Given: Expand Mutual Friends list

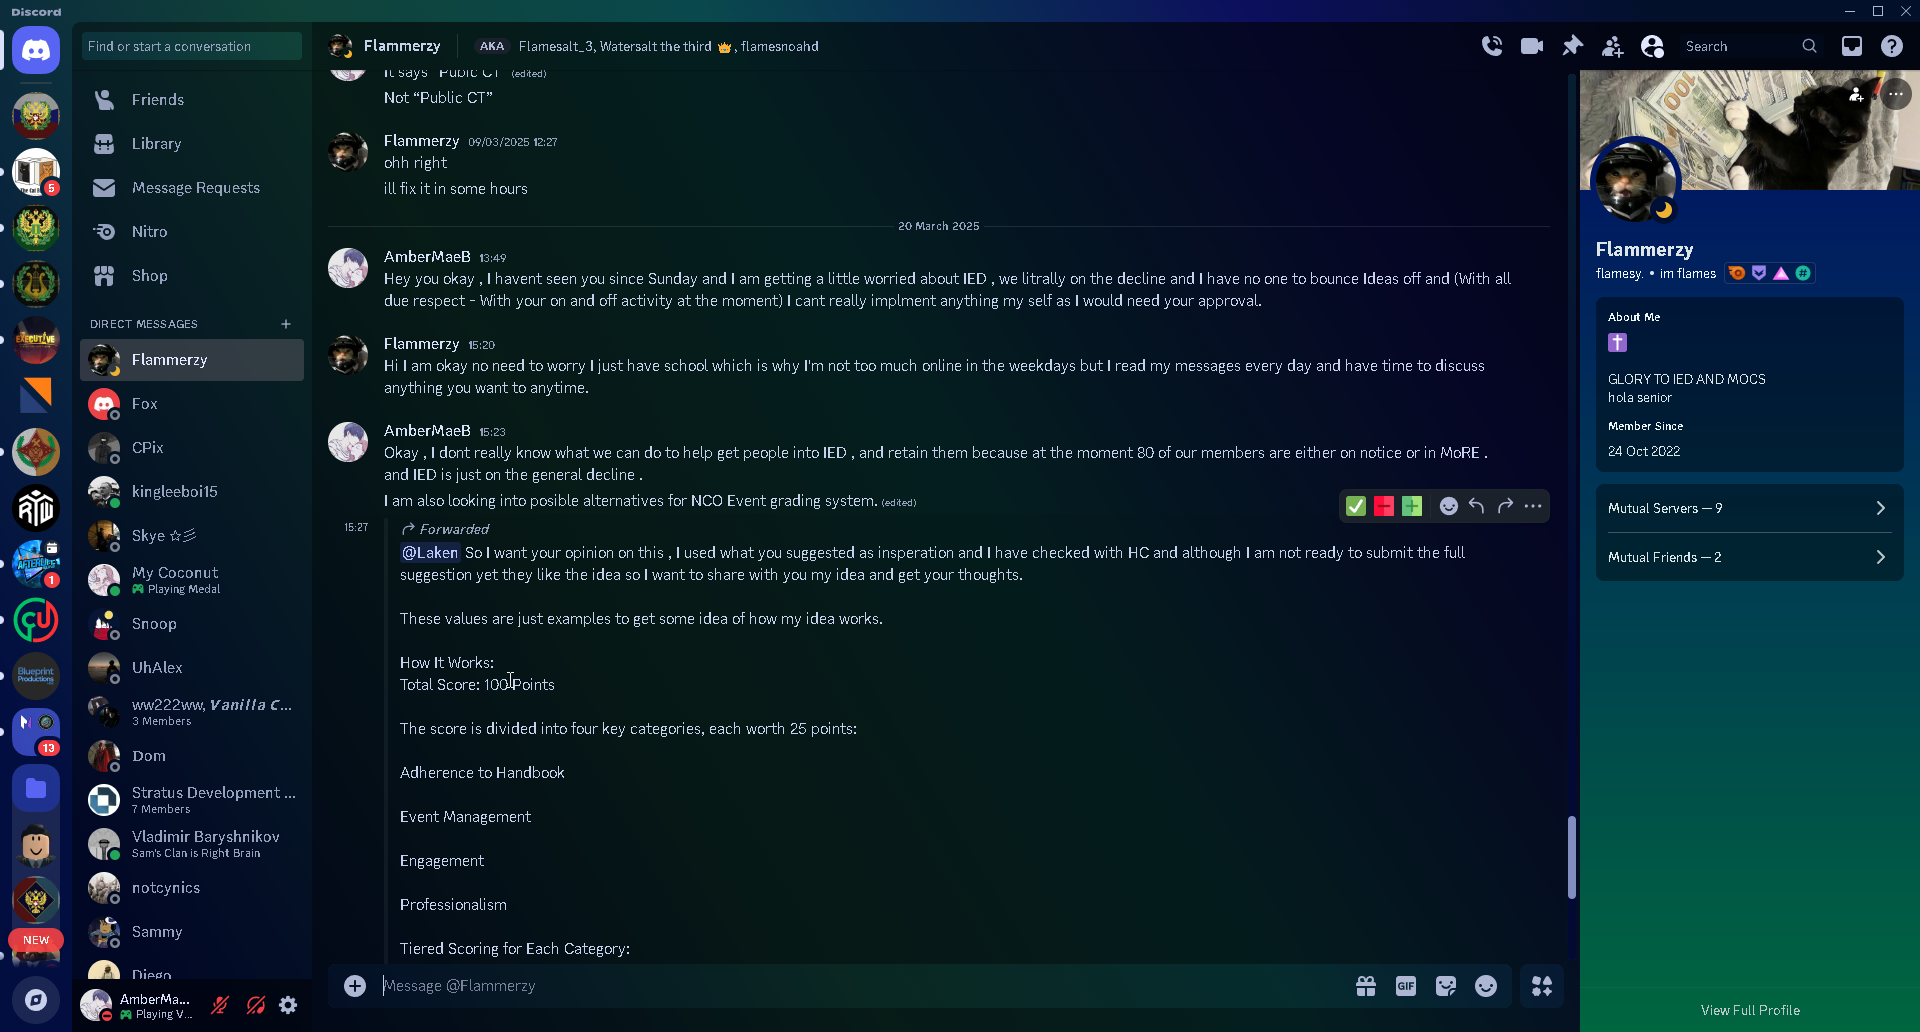Looking at the screenshot, I should (x=1750, y=557).
